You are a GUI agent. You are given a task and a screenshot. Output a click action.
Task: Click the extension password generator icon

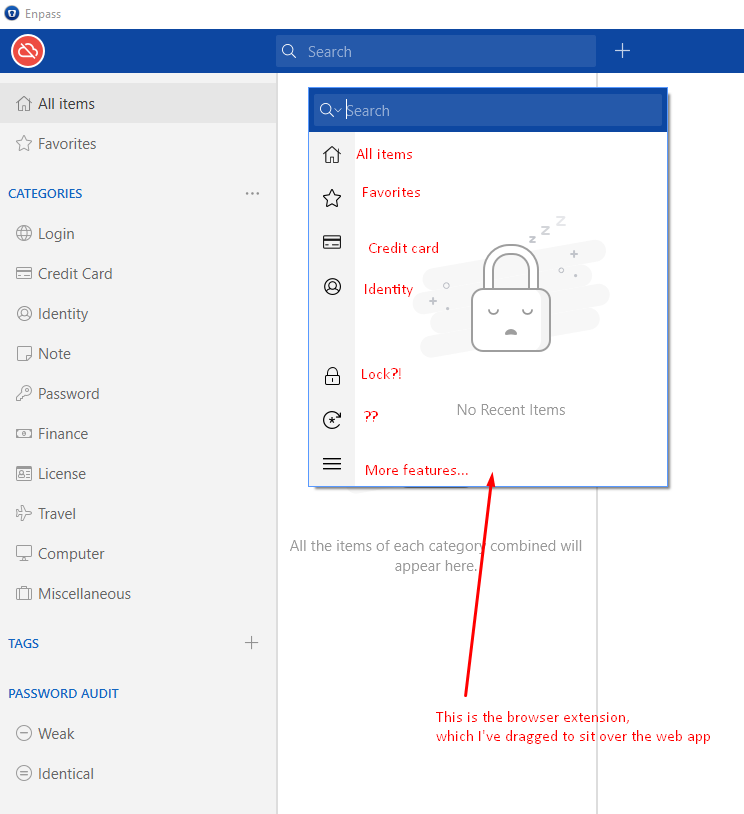[x=332, y=419]
